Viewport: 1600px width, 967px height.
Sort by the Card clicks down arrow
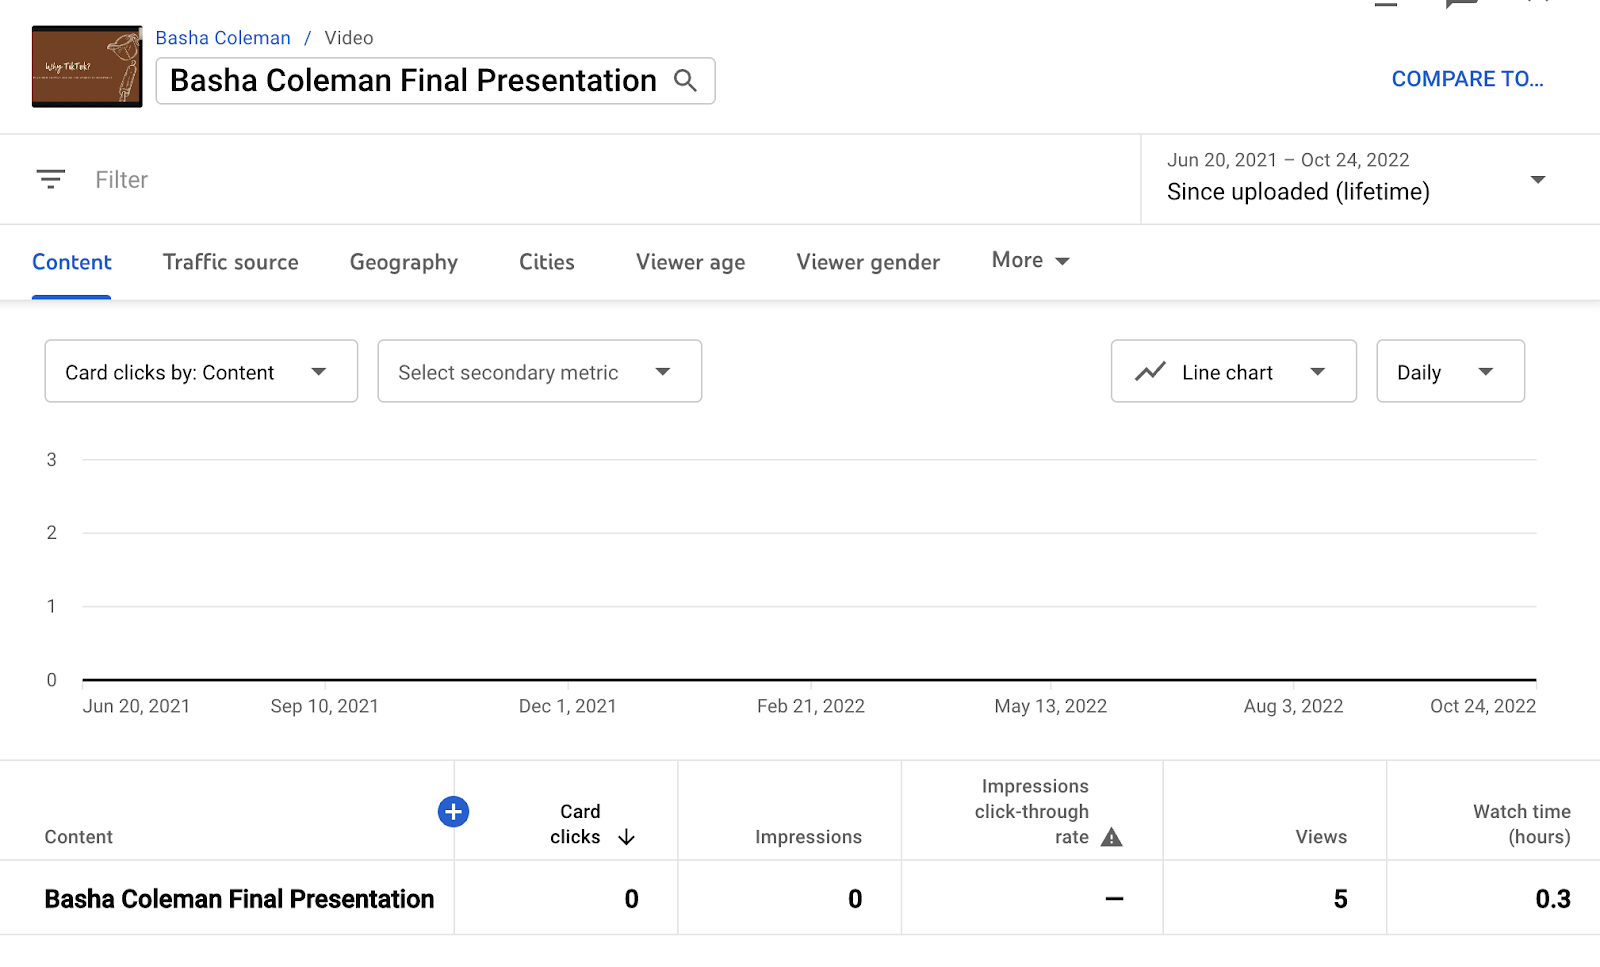pos(627,837)
